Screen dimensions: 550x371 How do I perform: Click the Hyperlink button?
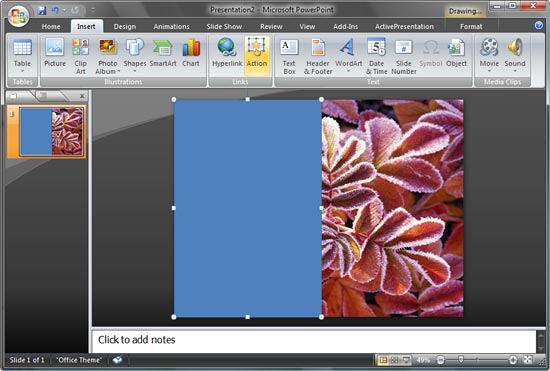click(x=227, y=56)
